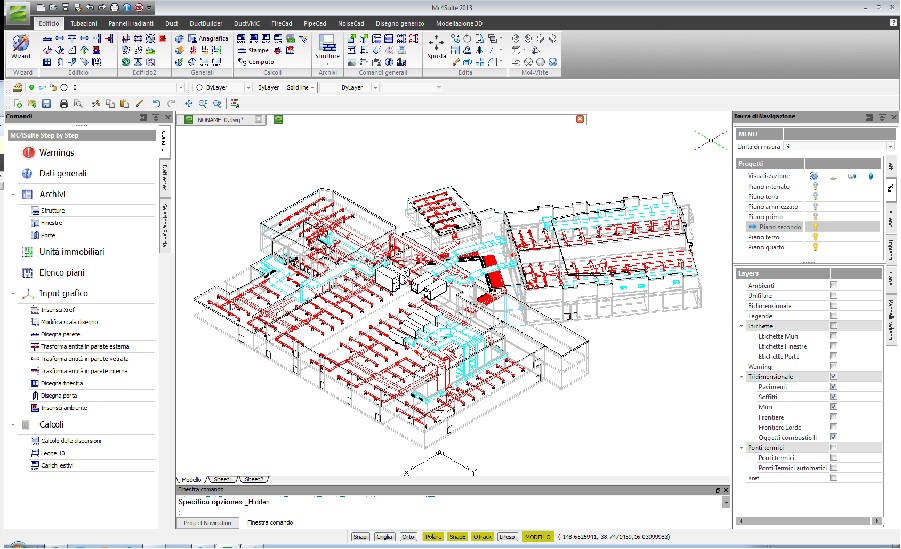Toggle Piano terzo visibility bulb
The image size is (901, 549).
click(x=815, y=237)
